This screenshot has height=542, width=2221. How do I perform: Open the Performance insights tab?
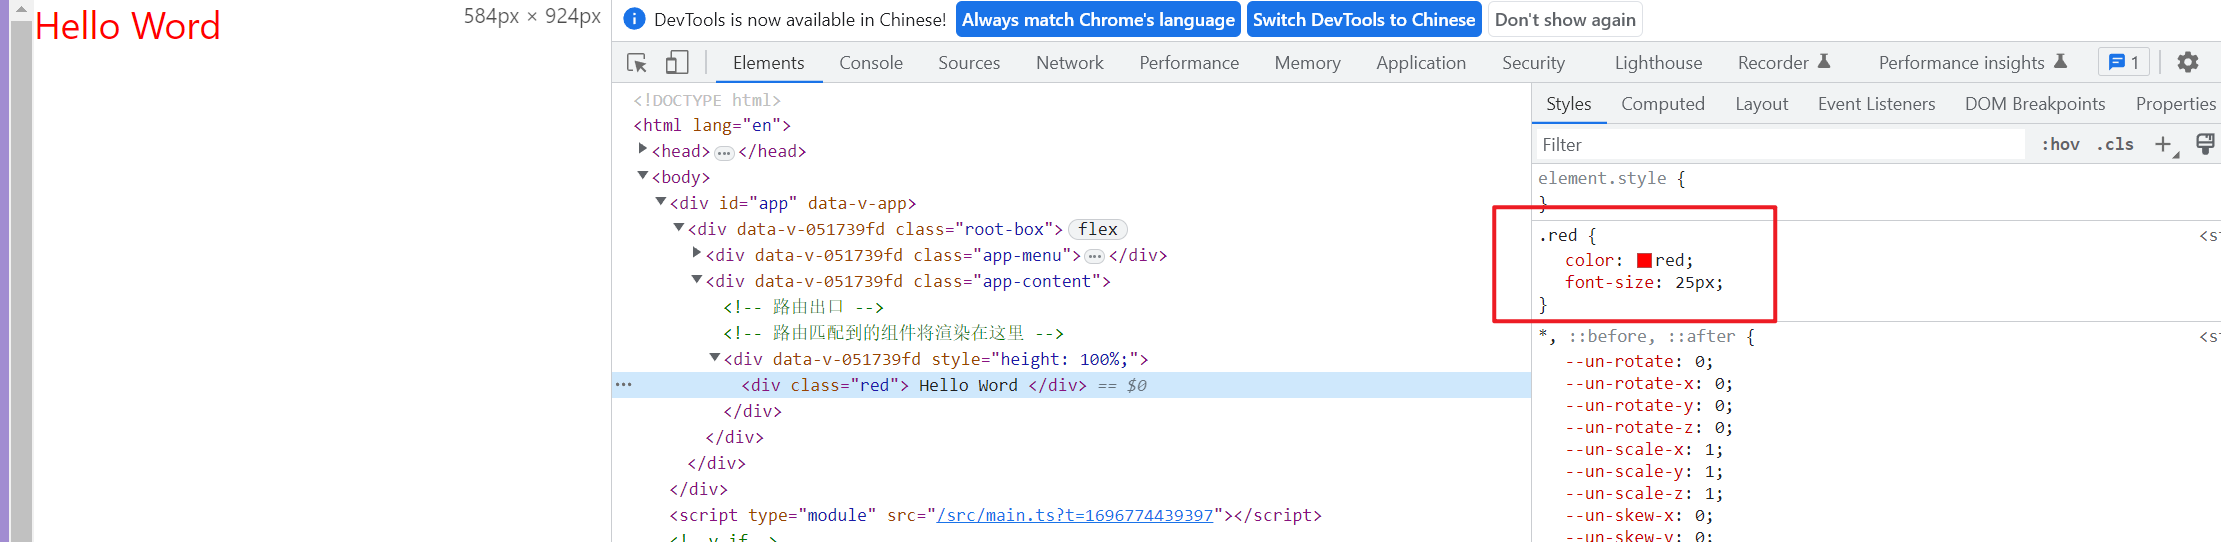click(1972, 62)
